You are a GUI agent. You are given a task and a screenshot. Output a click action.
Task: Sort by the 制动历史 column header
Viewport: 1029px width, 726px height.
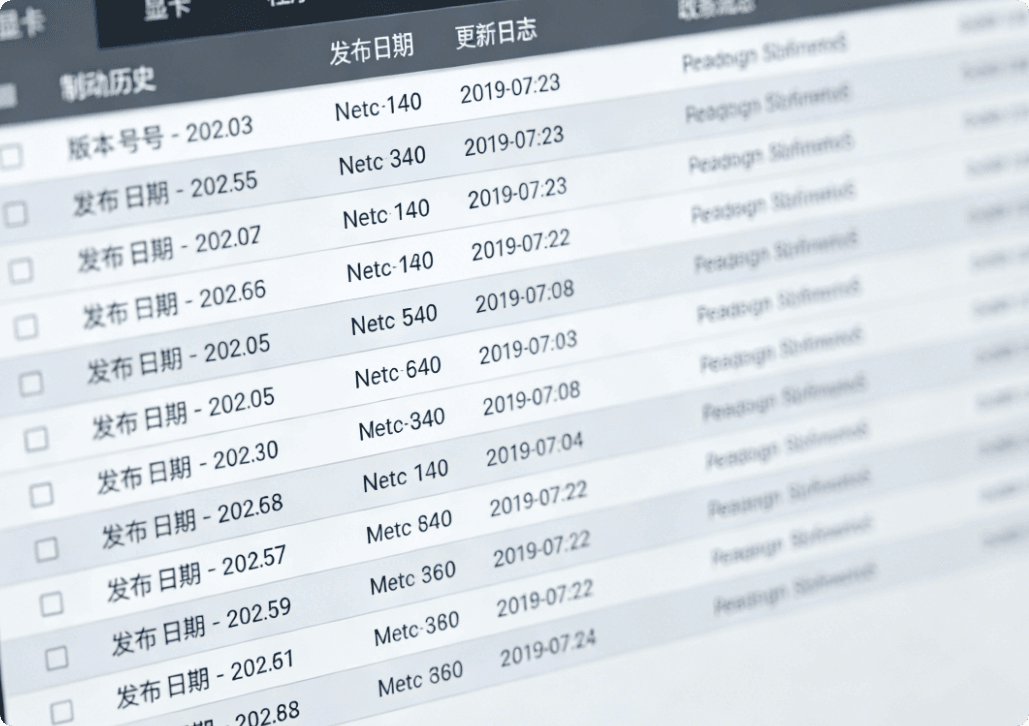pyautogui.click(x=107, y=82)
